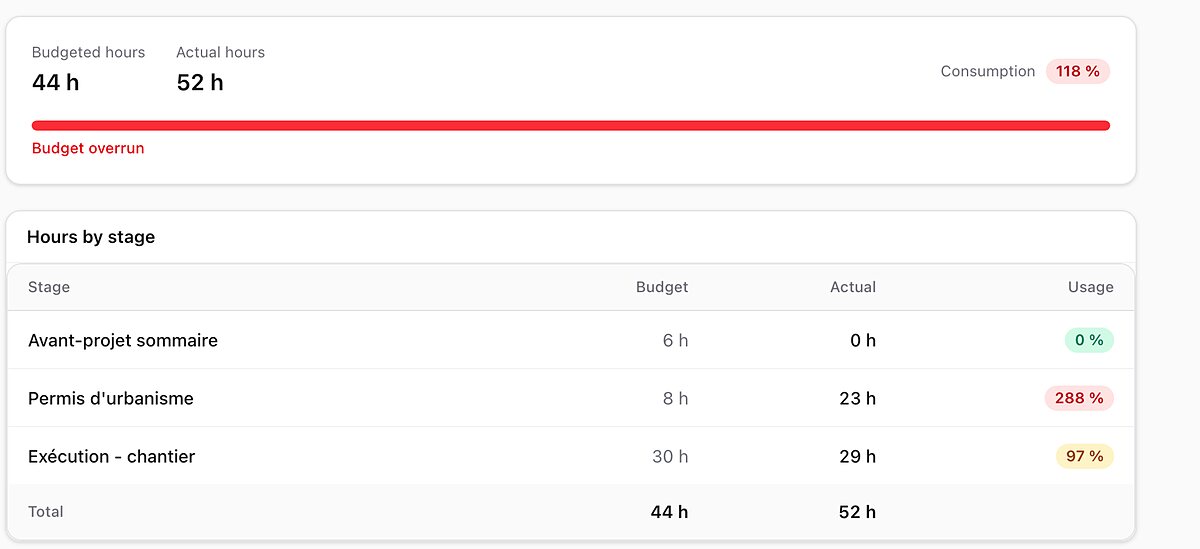Viewport: 1200px width, 549px height.
Task: Click the 44 h budgeted hours value
Action: click(55, 83)
